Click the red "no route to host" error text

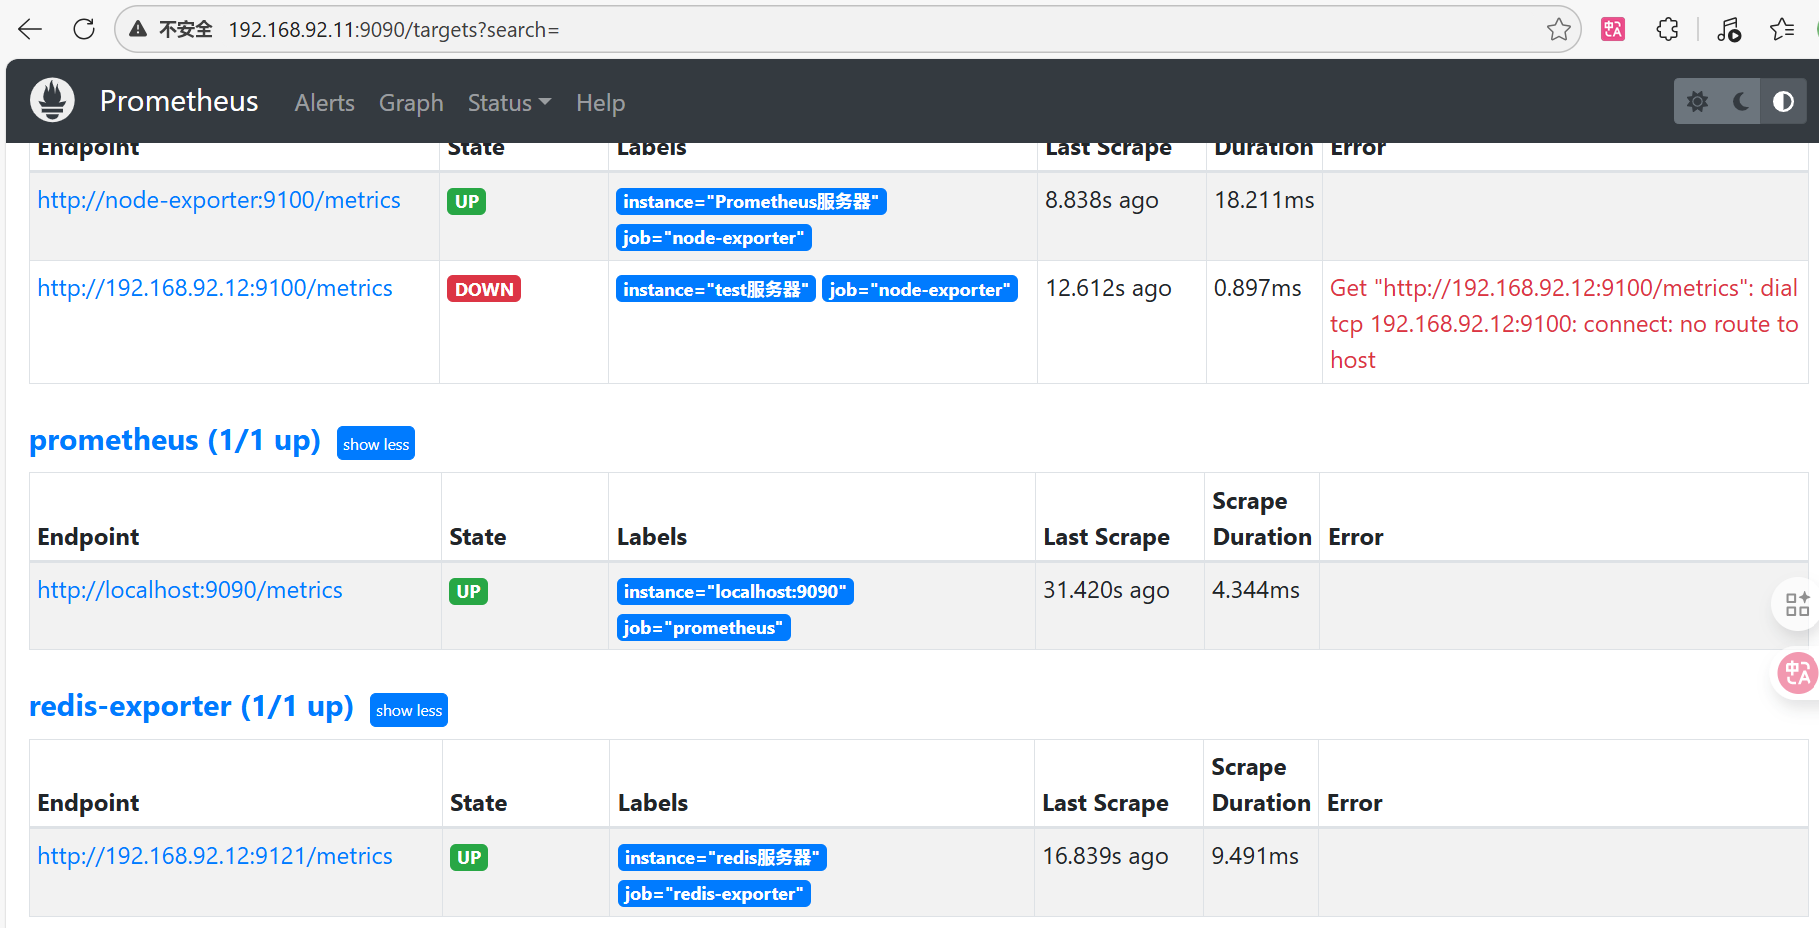(x=1564, y=324)
